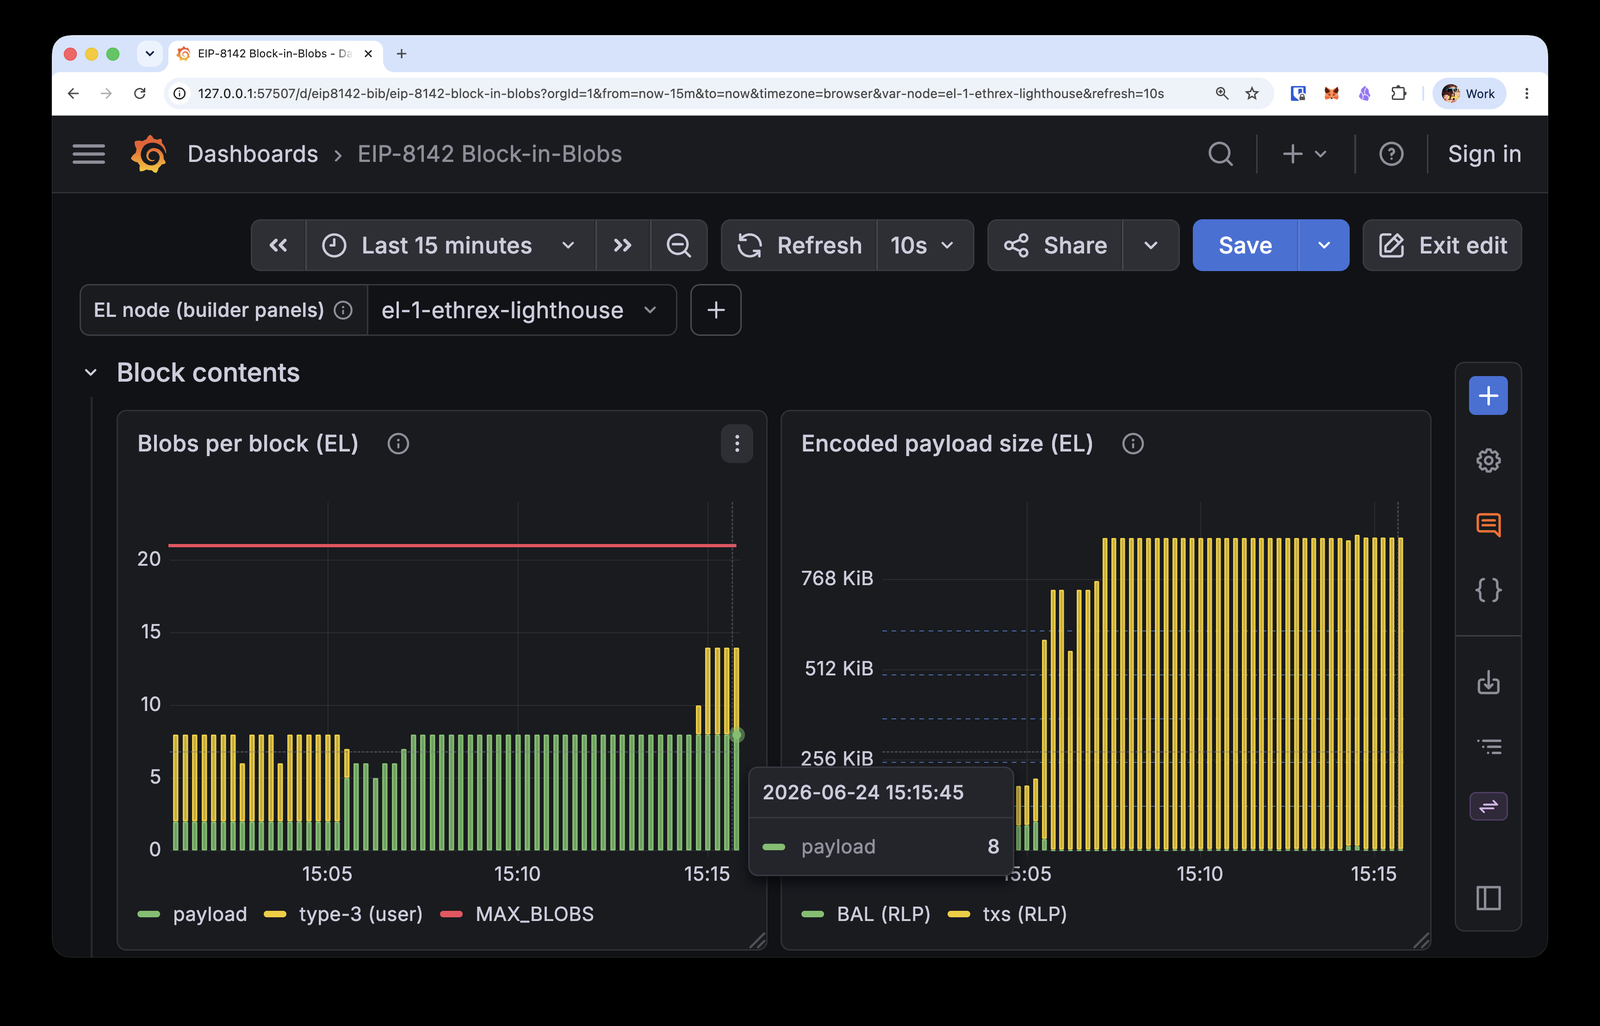Focus the browser address bar
This screenshot has width=1600, height=1026.
680,93
